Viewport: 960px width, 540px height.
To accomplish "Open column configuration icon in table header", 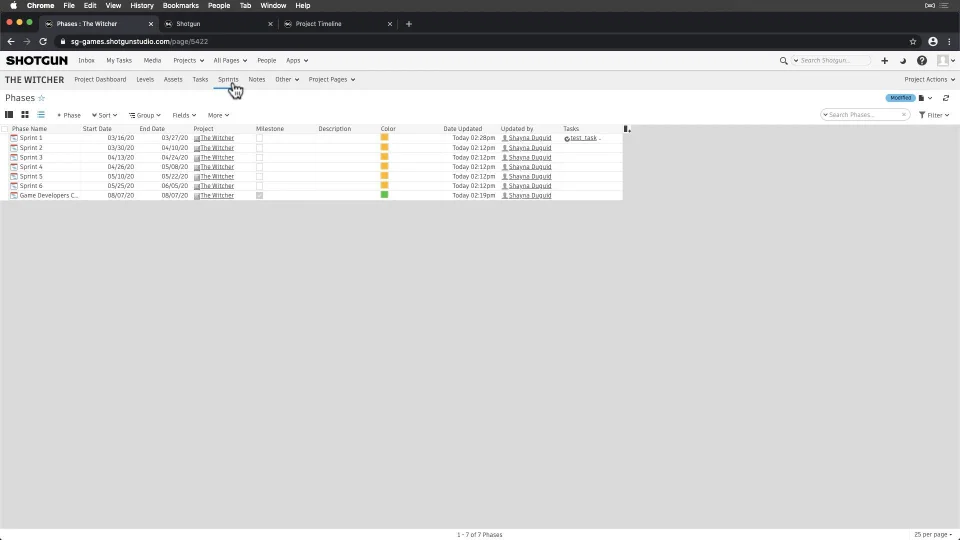I will (627, 129).
